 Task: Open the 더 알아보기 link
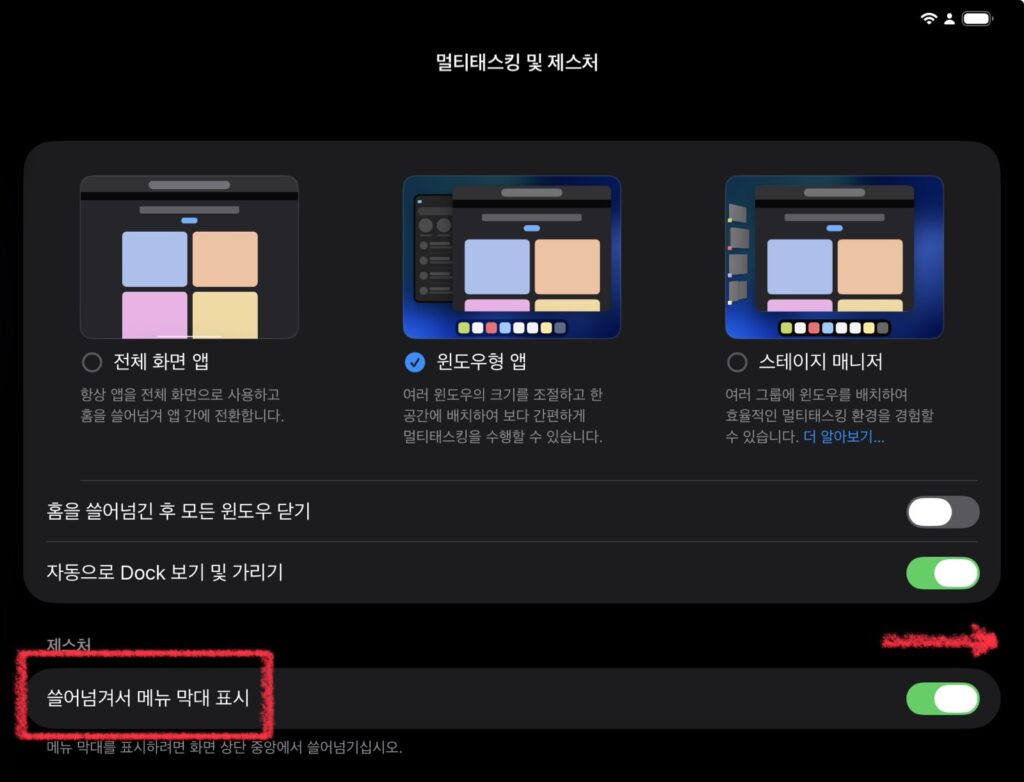[844, 436]
